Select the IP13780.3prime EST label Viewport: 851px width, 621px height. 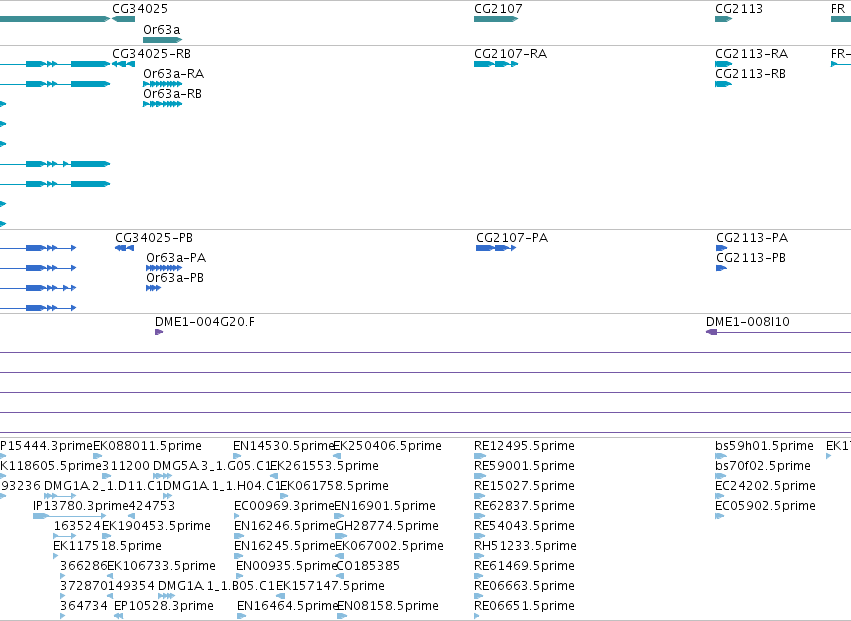pyautogui.click(x=80, y=506)
